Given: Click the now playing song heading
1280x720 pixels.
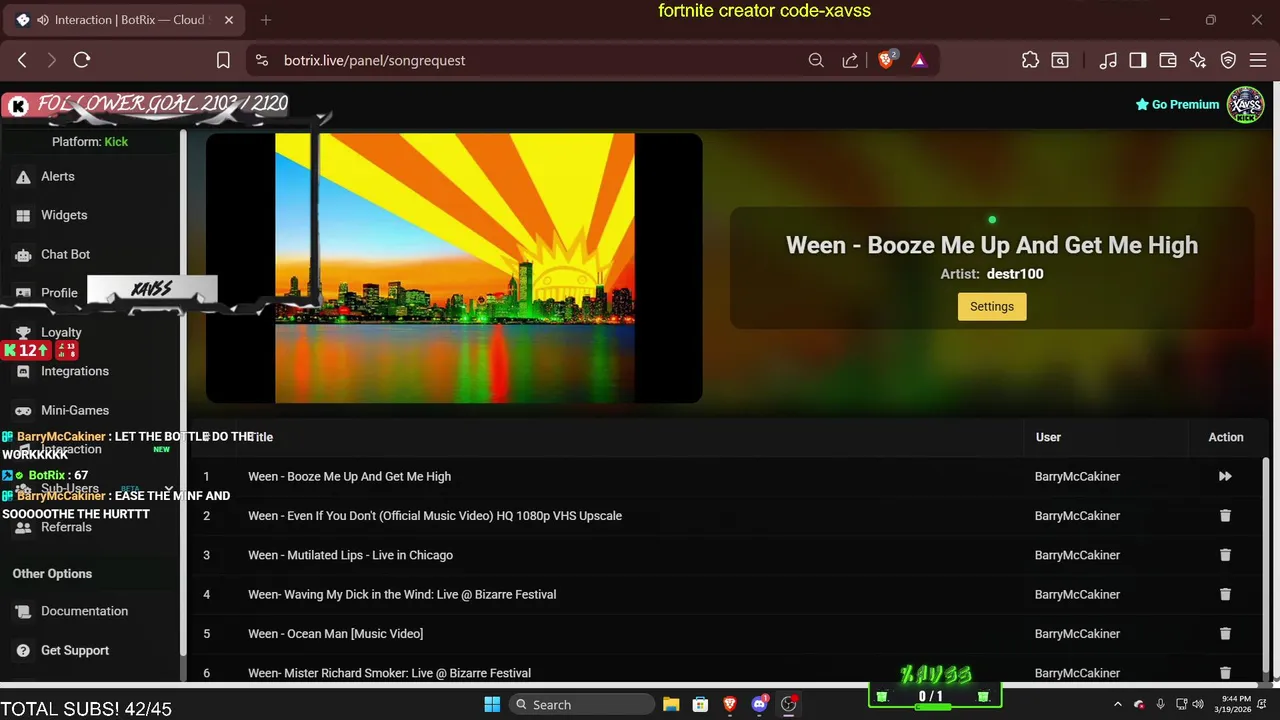Looking at the screenshot, I should click(992, 245).
